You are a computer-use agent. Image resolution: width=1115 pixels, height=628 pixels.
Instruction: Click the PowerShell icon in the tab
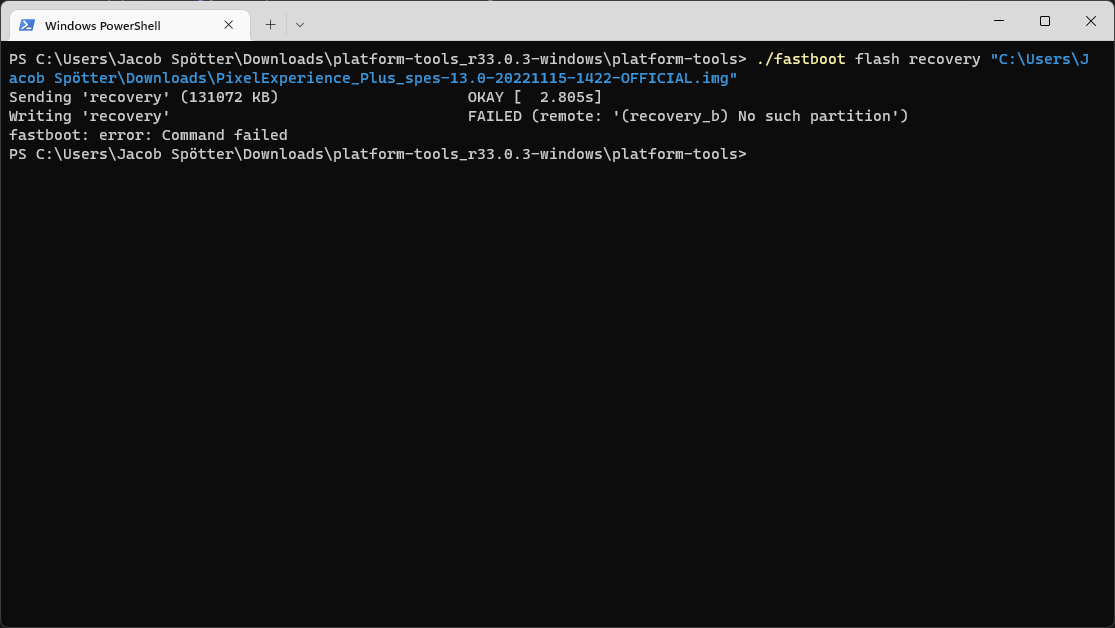27,25
